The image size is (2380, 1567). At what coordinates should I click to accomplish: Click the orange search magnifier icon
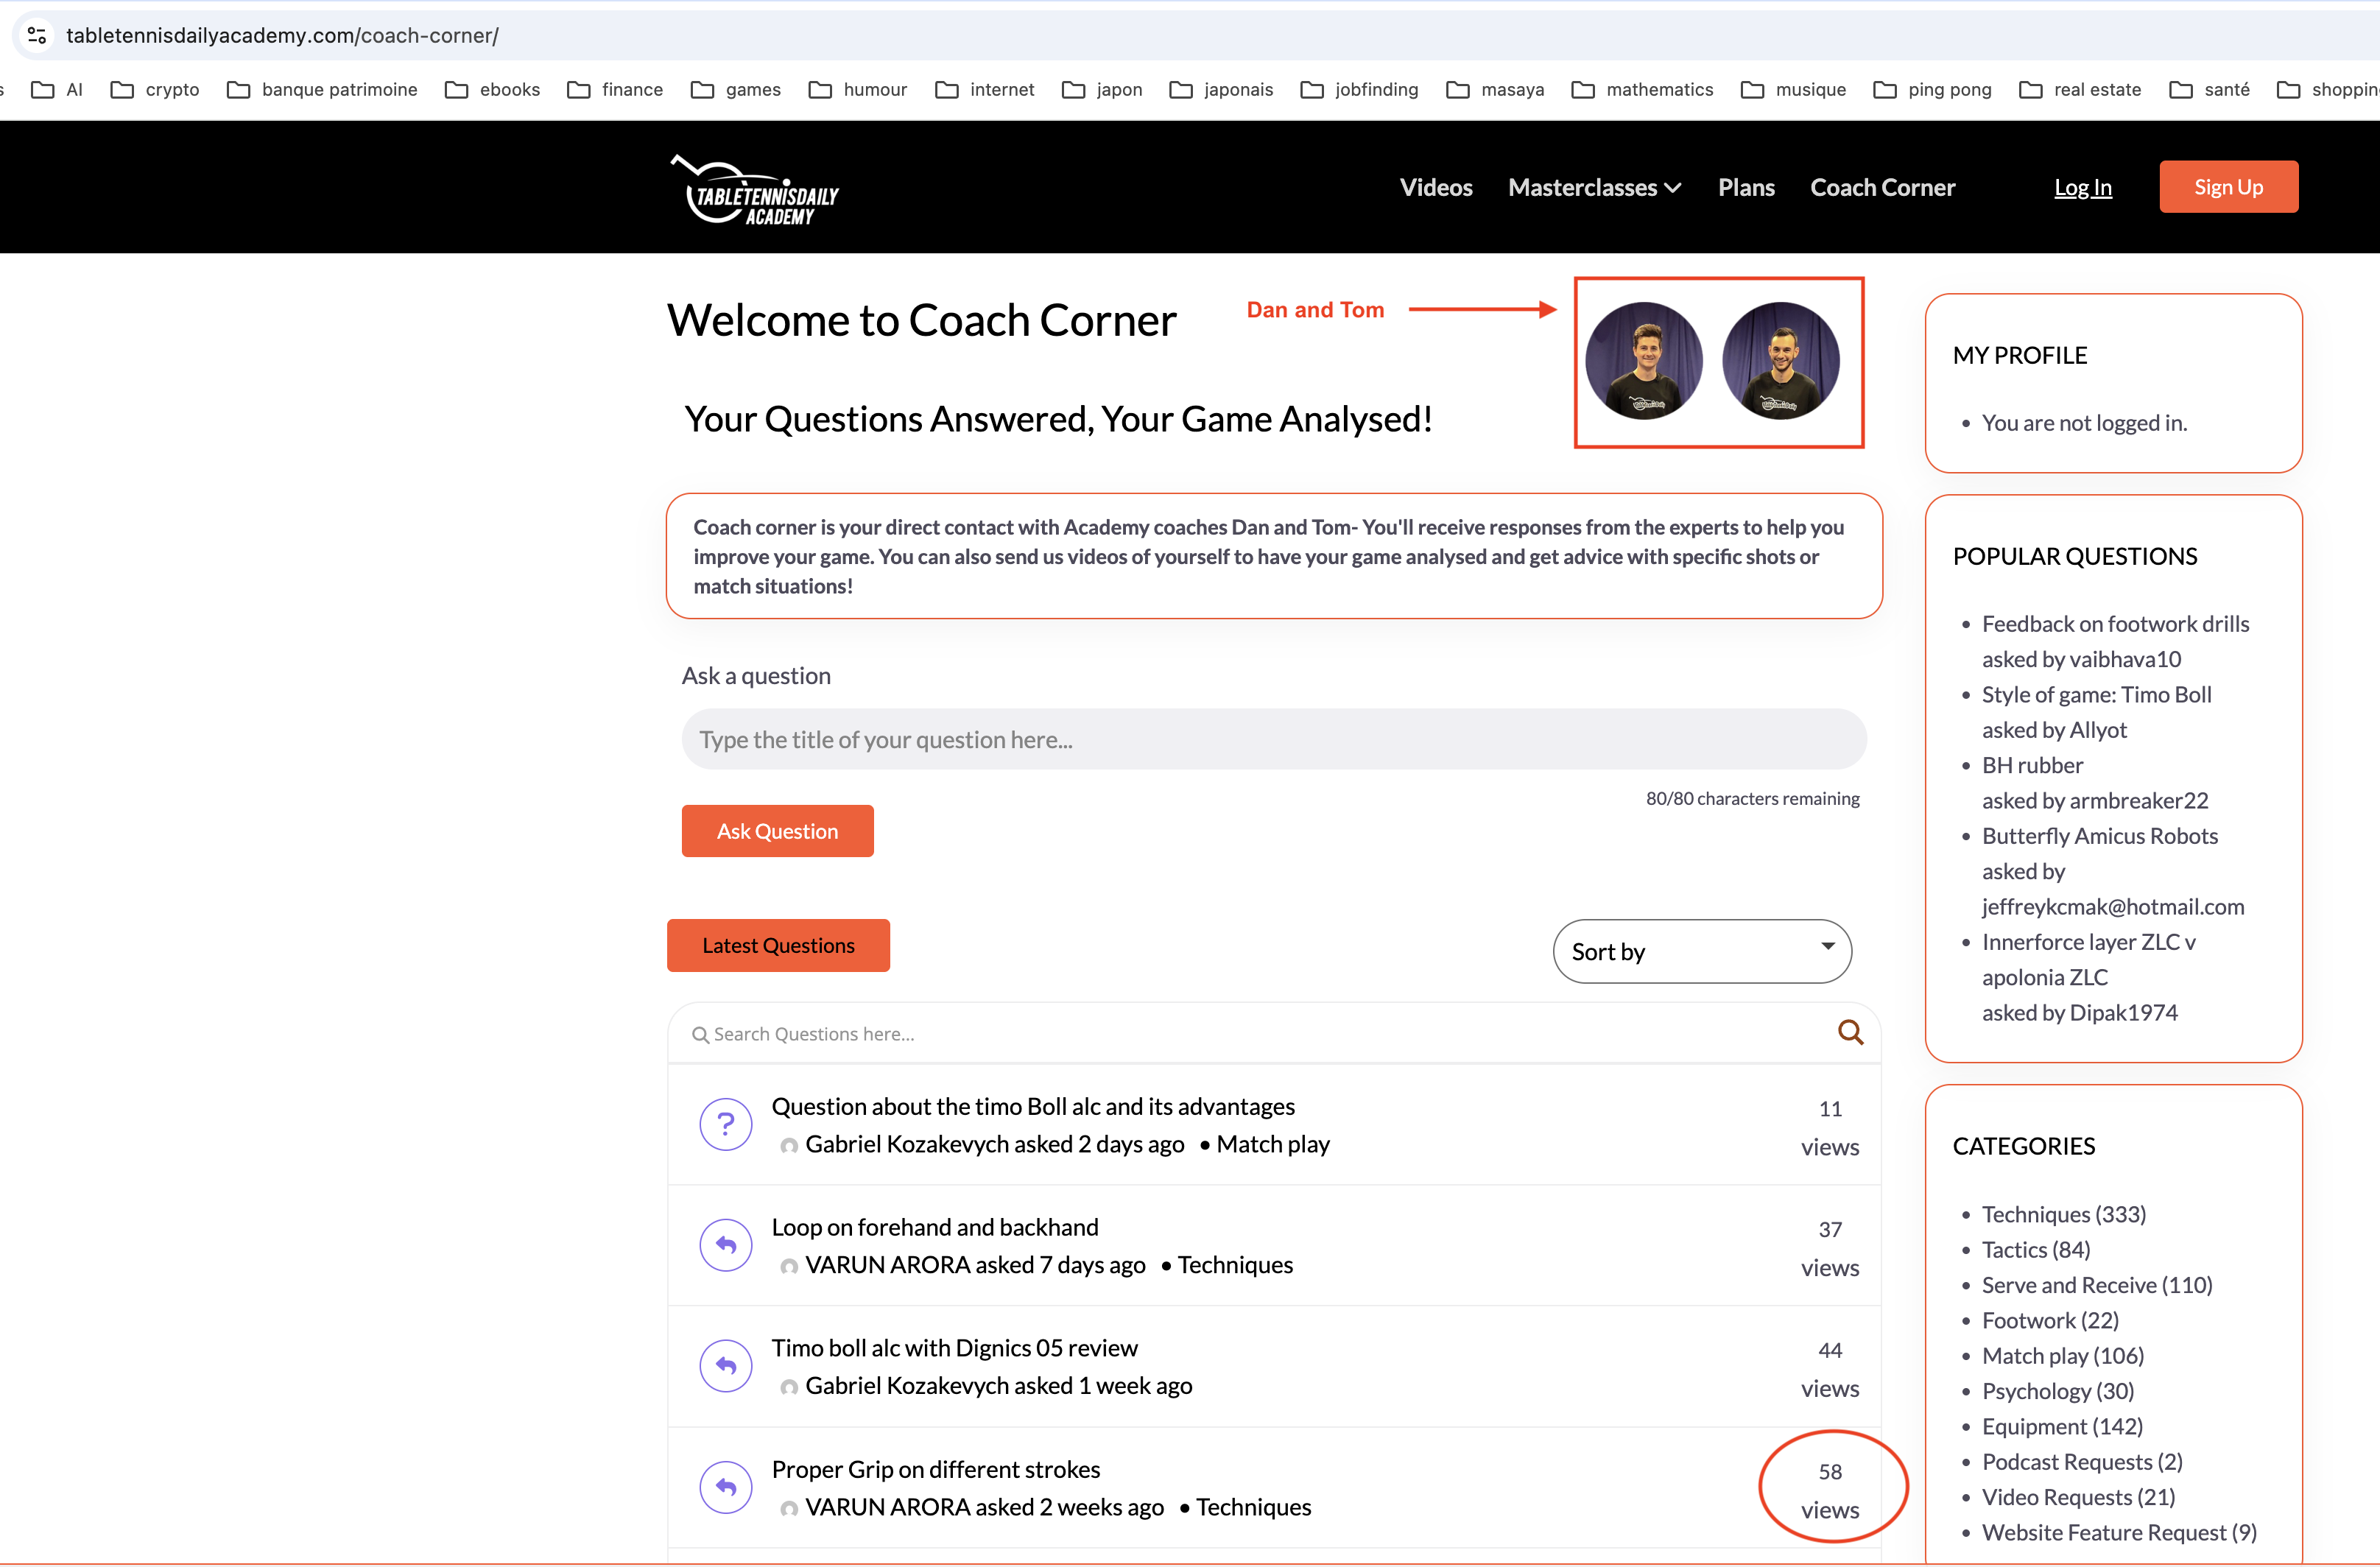1850,1032
